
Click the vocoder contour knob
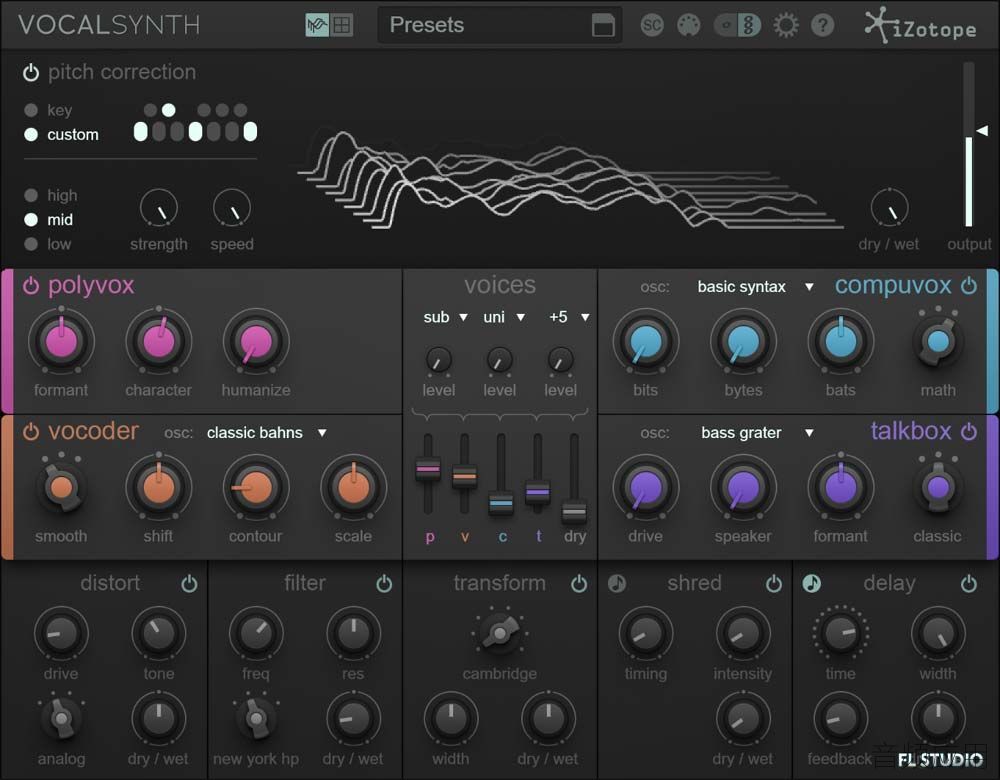[x=256, y=488]
